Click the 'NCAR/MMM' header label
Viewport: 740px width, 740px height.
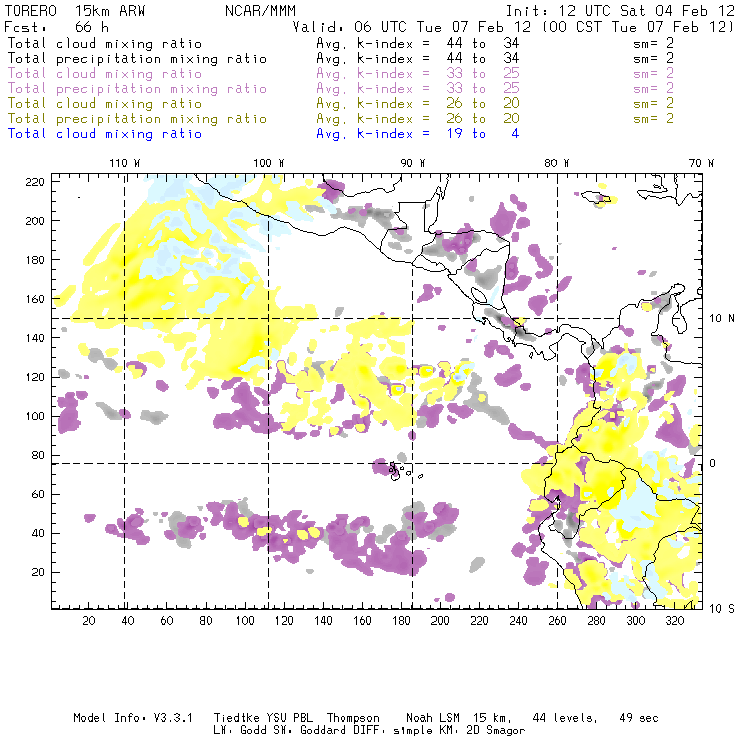(261, 11)
